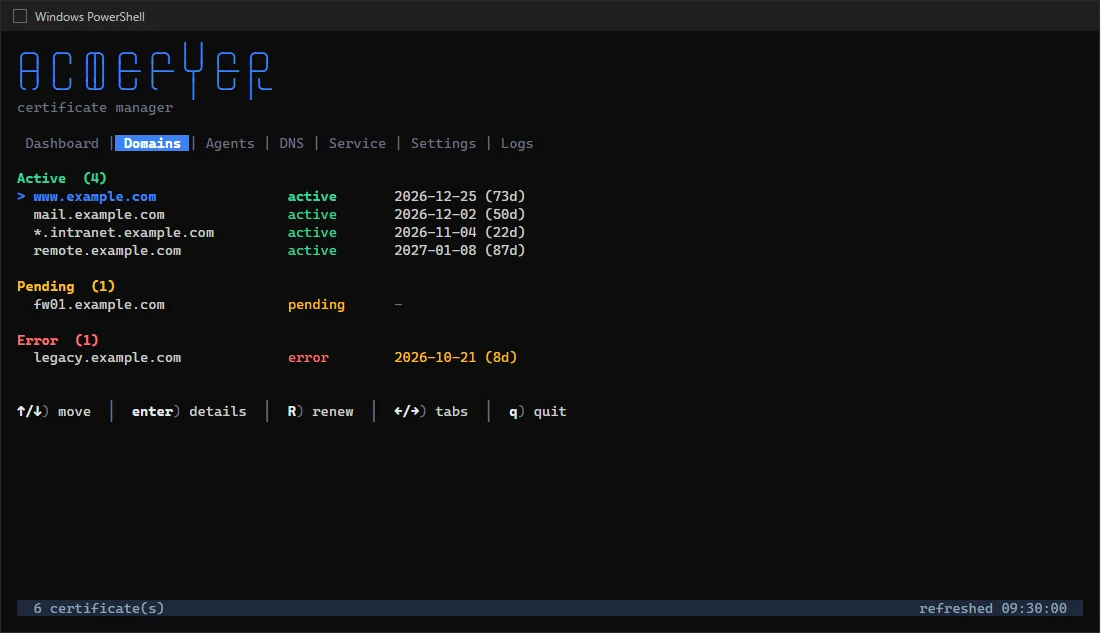
Task: Click expiry date "2026-12-25 (73d)"
Action: click(460, 197)
